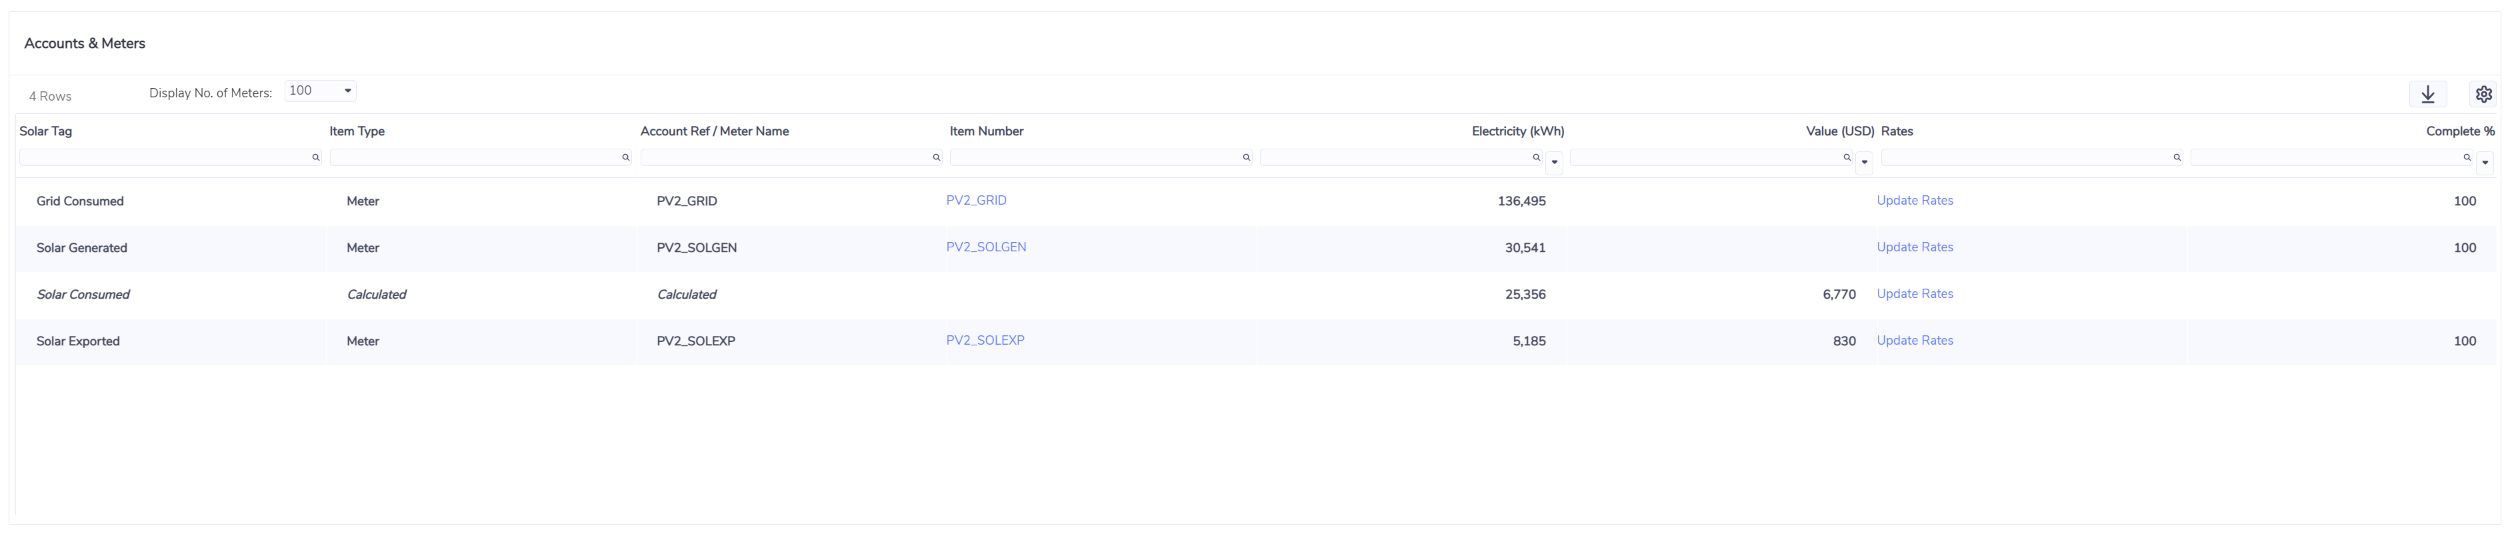
Task: Open the PV2_SOLEXP item number link
Action: (x=985, y=340)
